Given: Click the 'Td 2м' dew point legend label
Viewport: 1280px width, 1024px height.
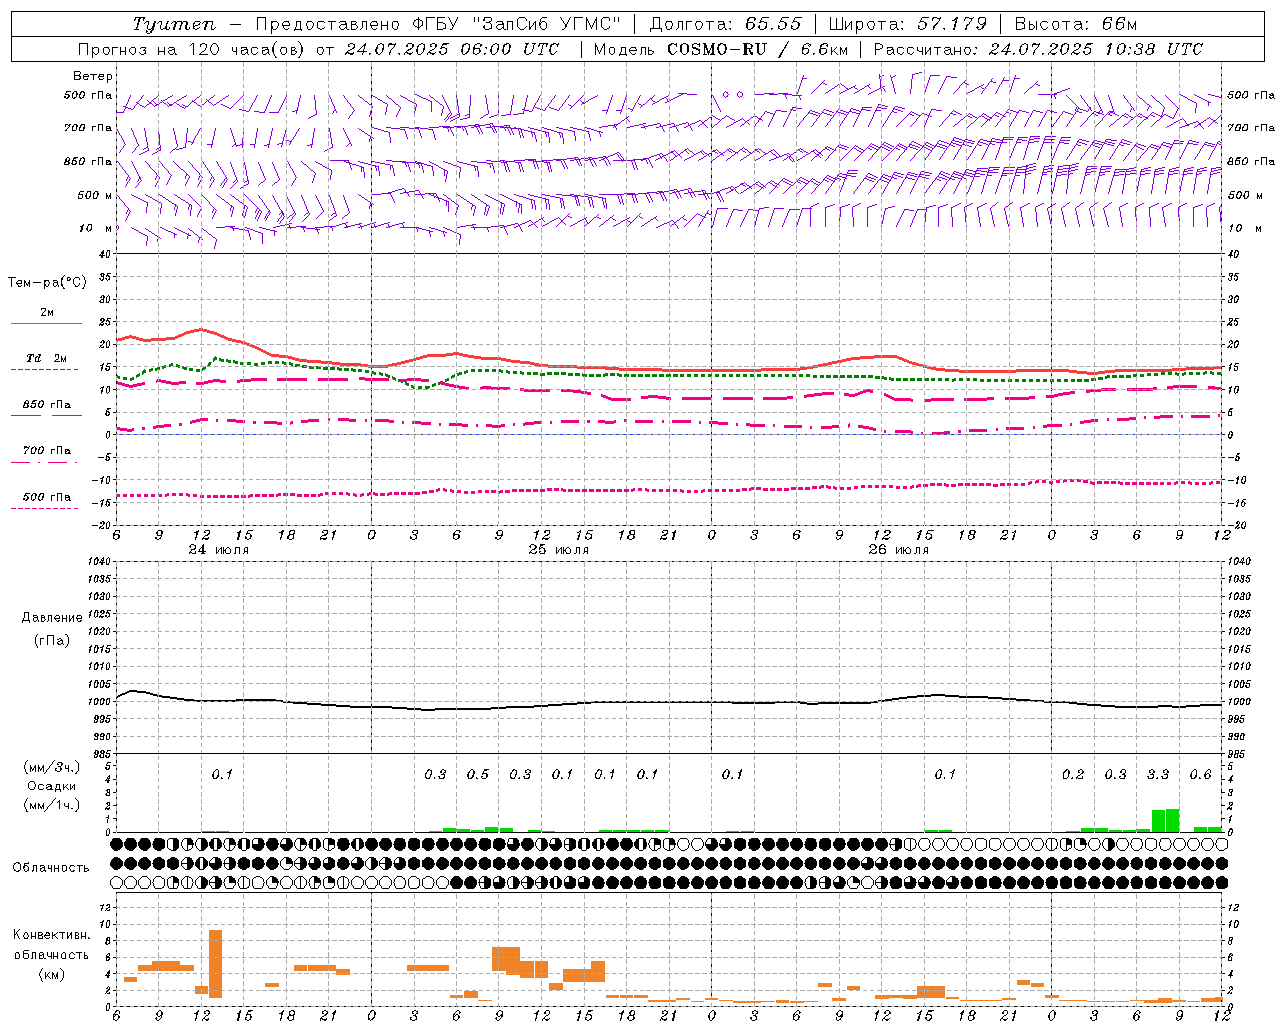Looking at the screenshot, I should point(47,358).
